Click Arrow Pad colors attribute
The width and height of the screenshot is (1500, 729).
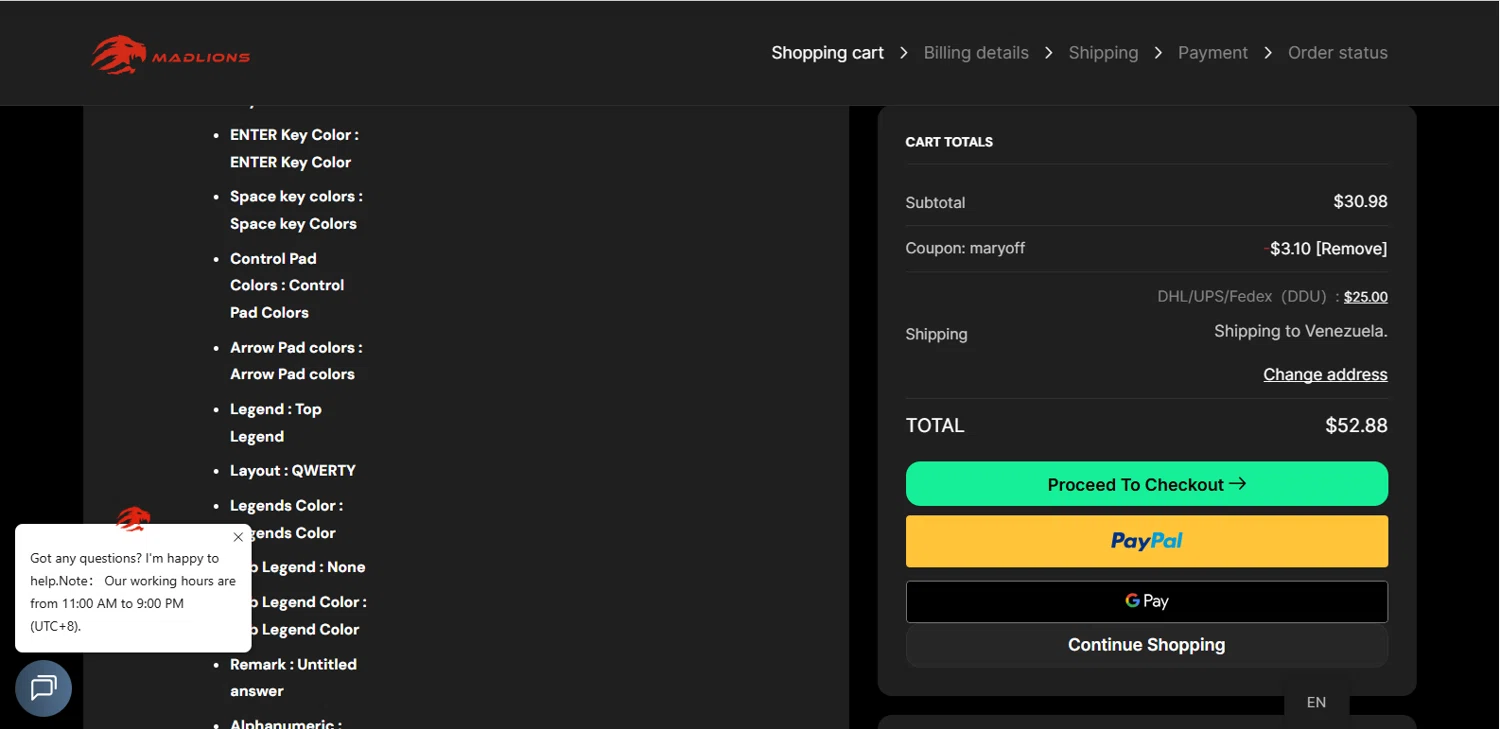[x=296, y=361]
